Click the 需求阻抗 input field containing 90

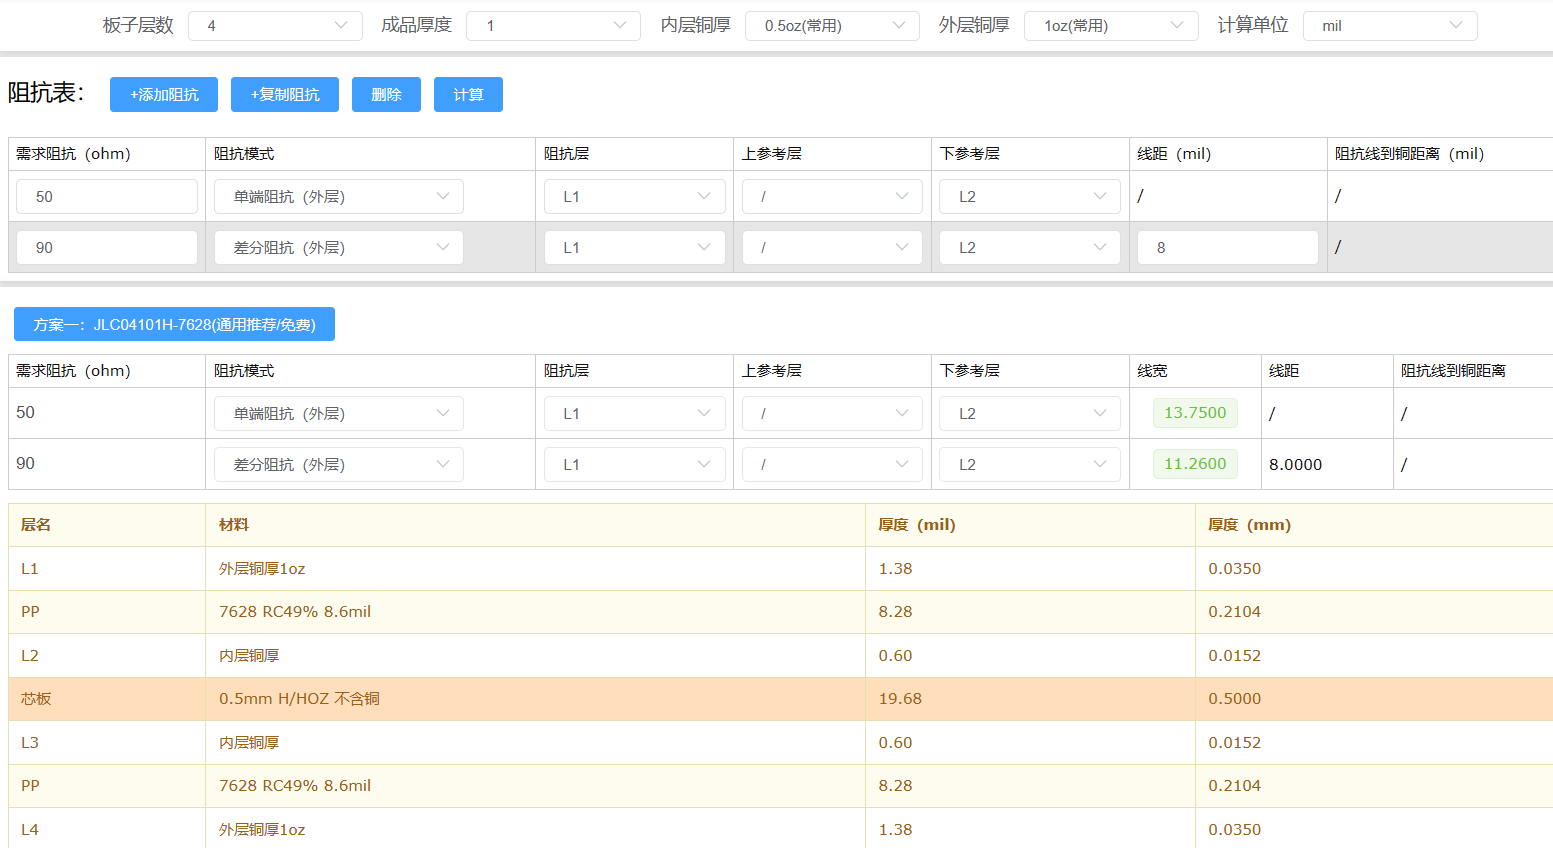point(107,247)
